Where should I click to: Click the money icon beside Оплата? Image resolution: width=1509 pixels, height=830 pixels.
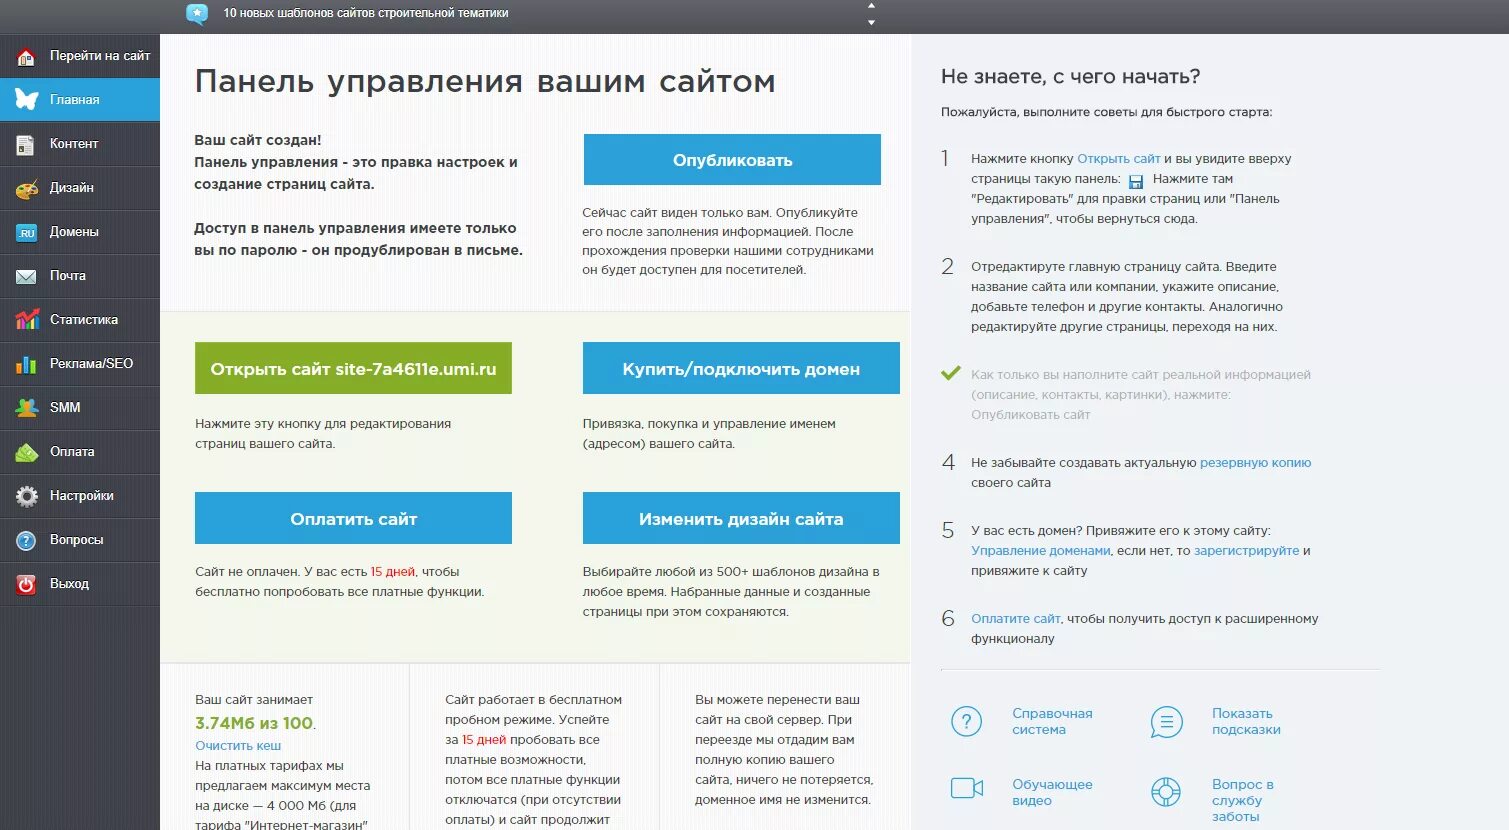26,452
